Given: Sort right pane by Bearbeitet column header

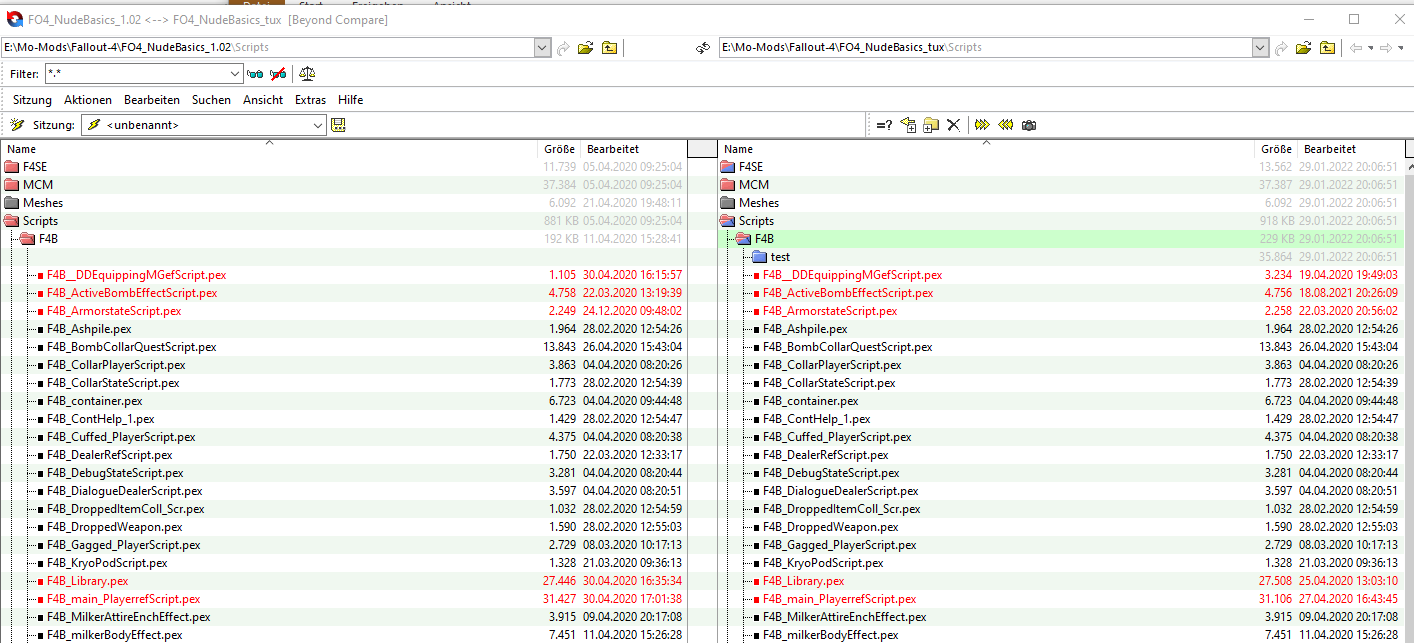Looking at the screenshot, I should click(1351, 149).
